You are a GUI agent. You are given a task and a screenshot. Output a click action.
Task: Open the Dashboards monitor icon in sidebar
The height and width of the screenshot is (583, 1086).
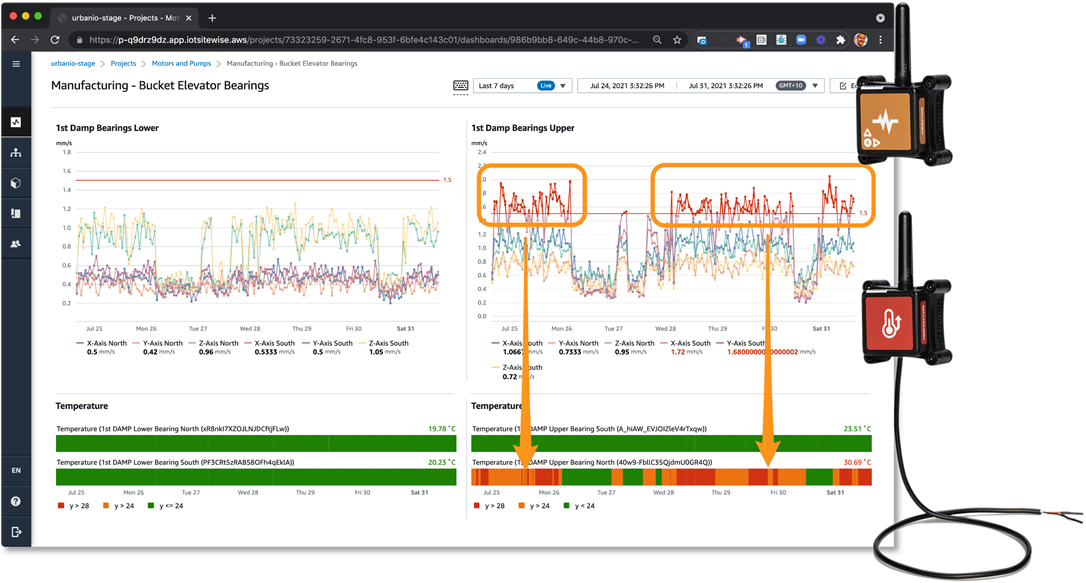16,123
